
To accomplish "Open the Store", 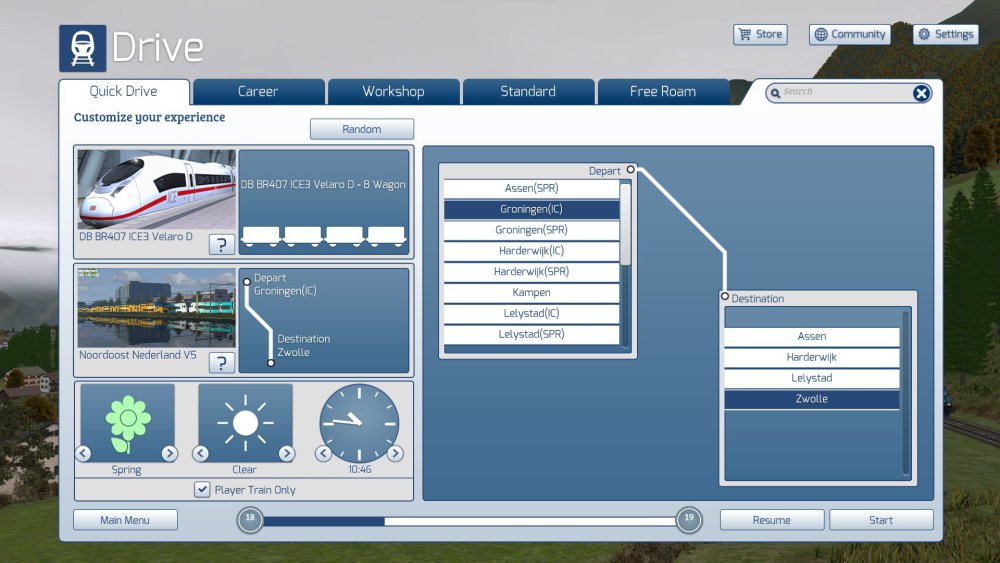I will 760,34.
